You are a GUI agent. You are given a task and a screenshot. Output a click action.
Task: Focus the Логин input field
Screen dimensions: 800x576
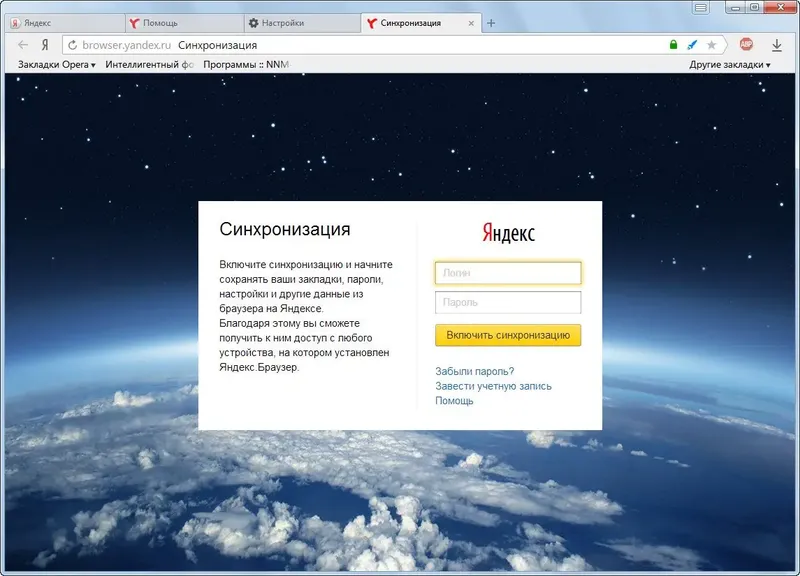click(x=508, y=273)
